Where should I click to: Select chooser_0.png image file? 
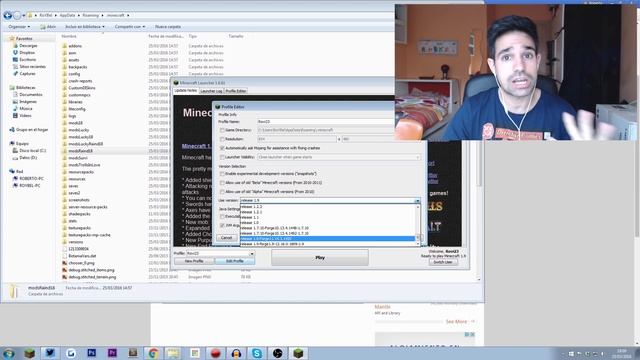click(x=81, y=263)
